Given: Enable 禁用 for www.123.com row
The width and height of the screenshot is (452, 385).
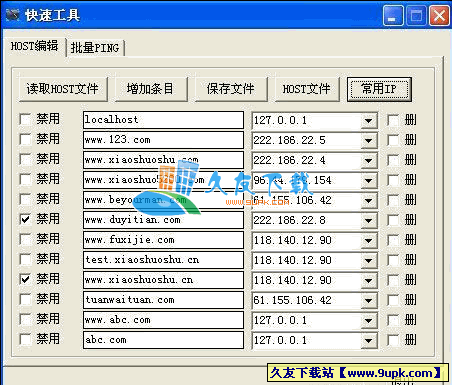Looking at the screenshot, I should pyautogui.click(x=25, y=139).
